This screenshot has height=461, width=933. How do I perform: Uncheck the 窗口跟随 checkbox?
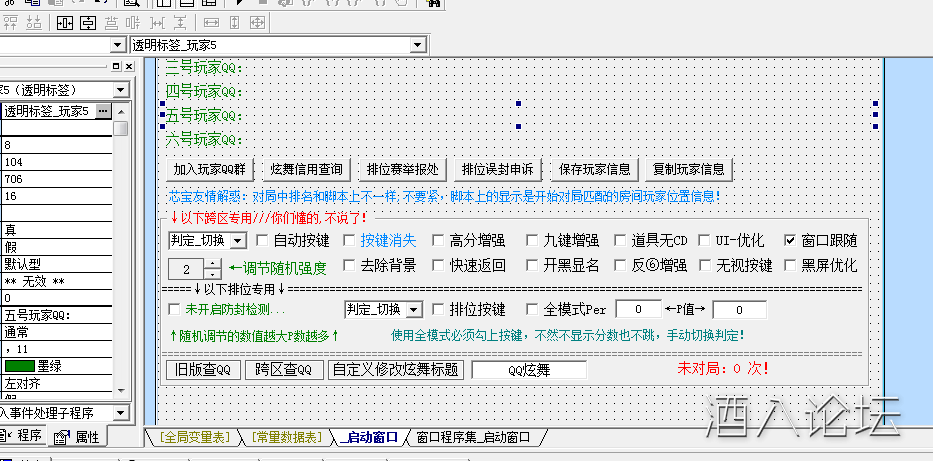[791, 241]
